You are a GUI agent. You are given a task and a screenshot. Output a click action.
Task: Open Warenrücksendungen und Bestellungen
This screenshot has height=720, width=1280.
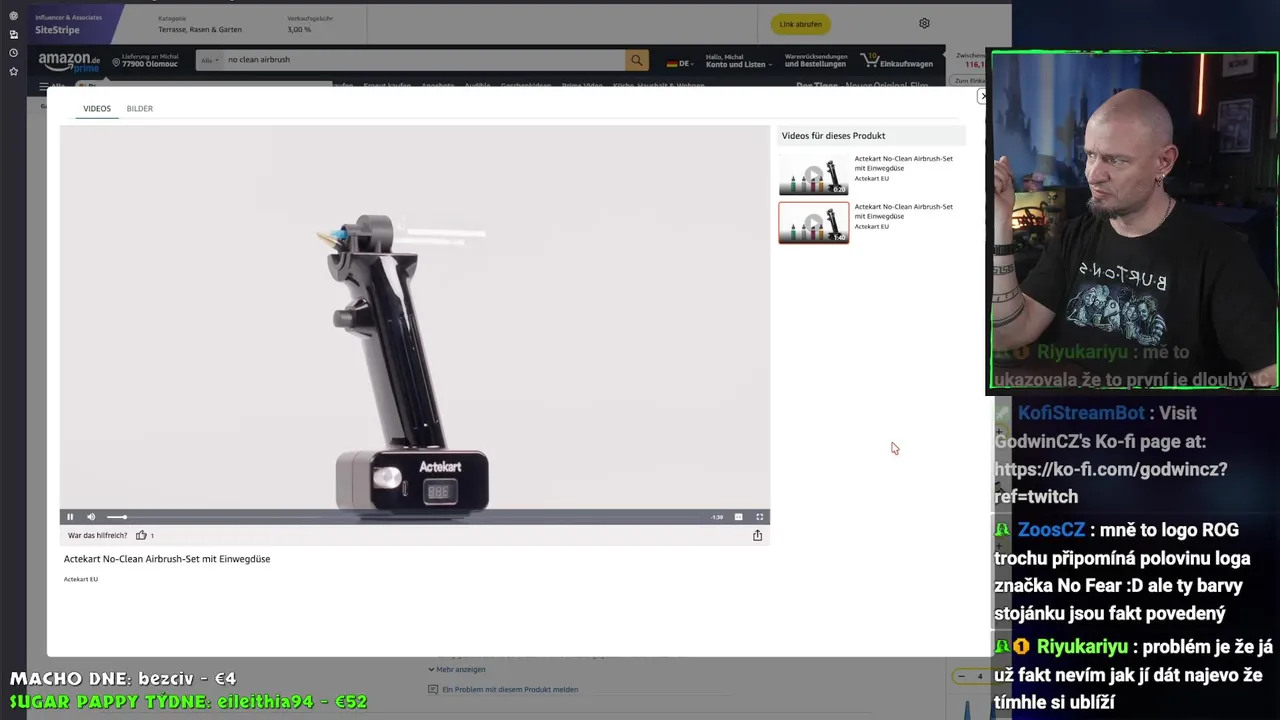click(816, 60)
